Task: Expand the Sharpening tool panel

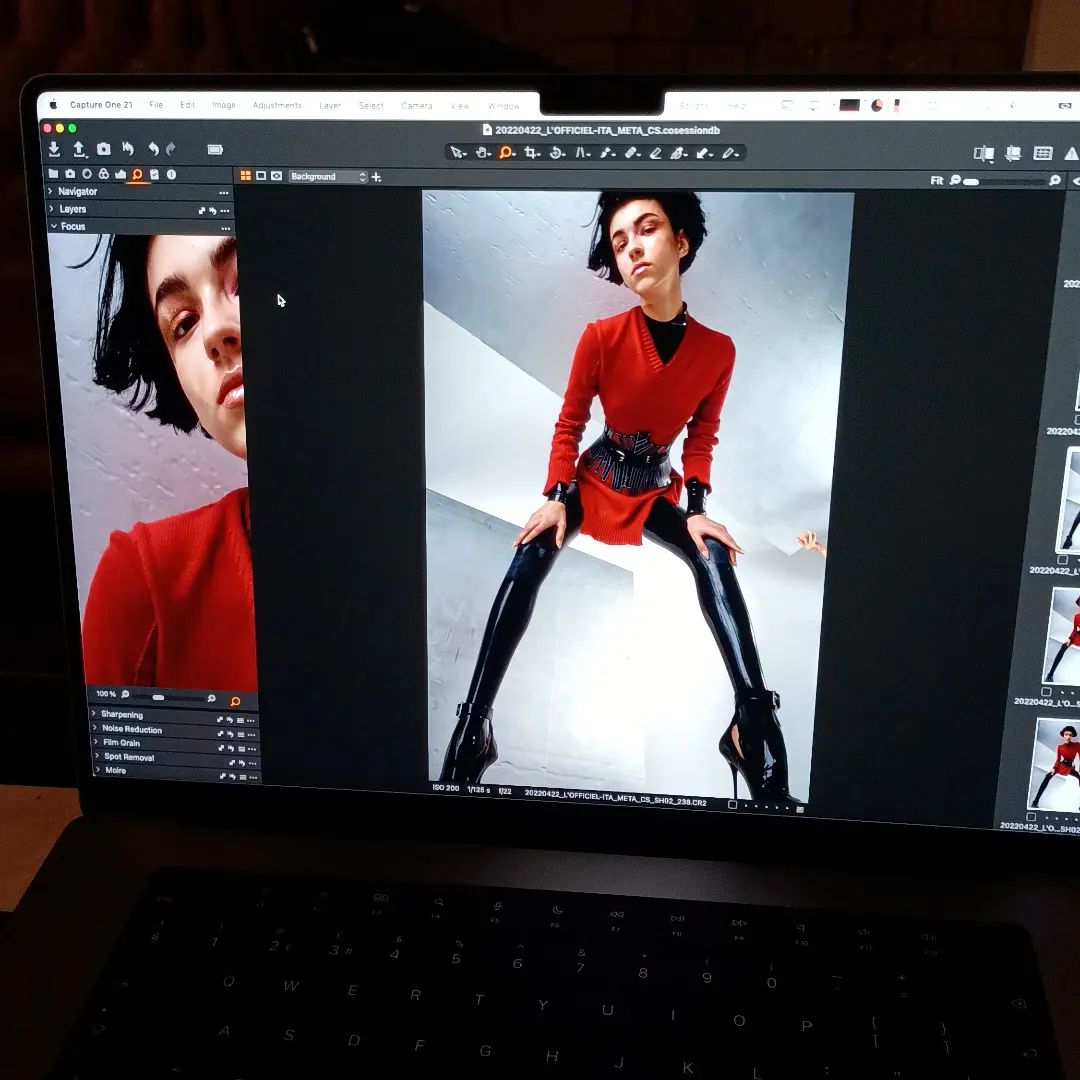Action: [94, 714]
